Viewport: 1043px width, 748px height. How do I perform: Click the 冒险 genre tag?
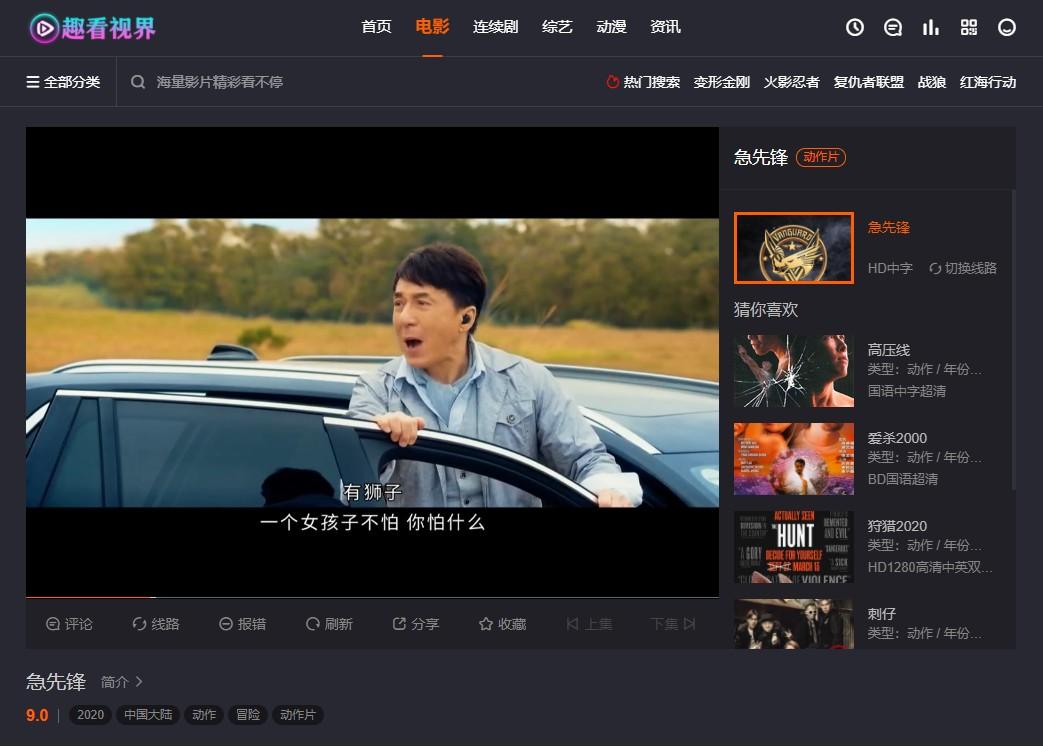(x=248, y=715)
